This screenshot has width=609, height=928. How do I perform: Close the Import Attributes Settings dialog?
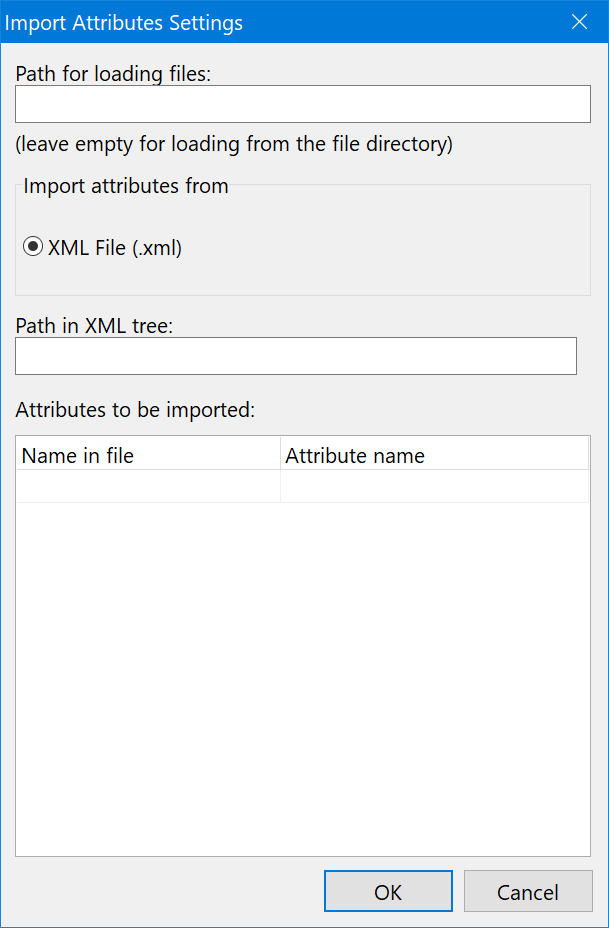tap(580, 21)
